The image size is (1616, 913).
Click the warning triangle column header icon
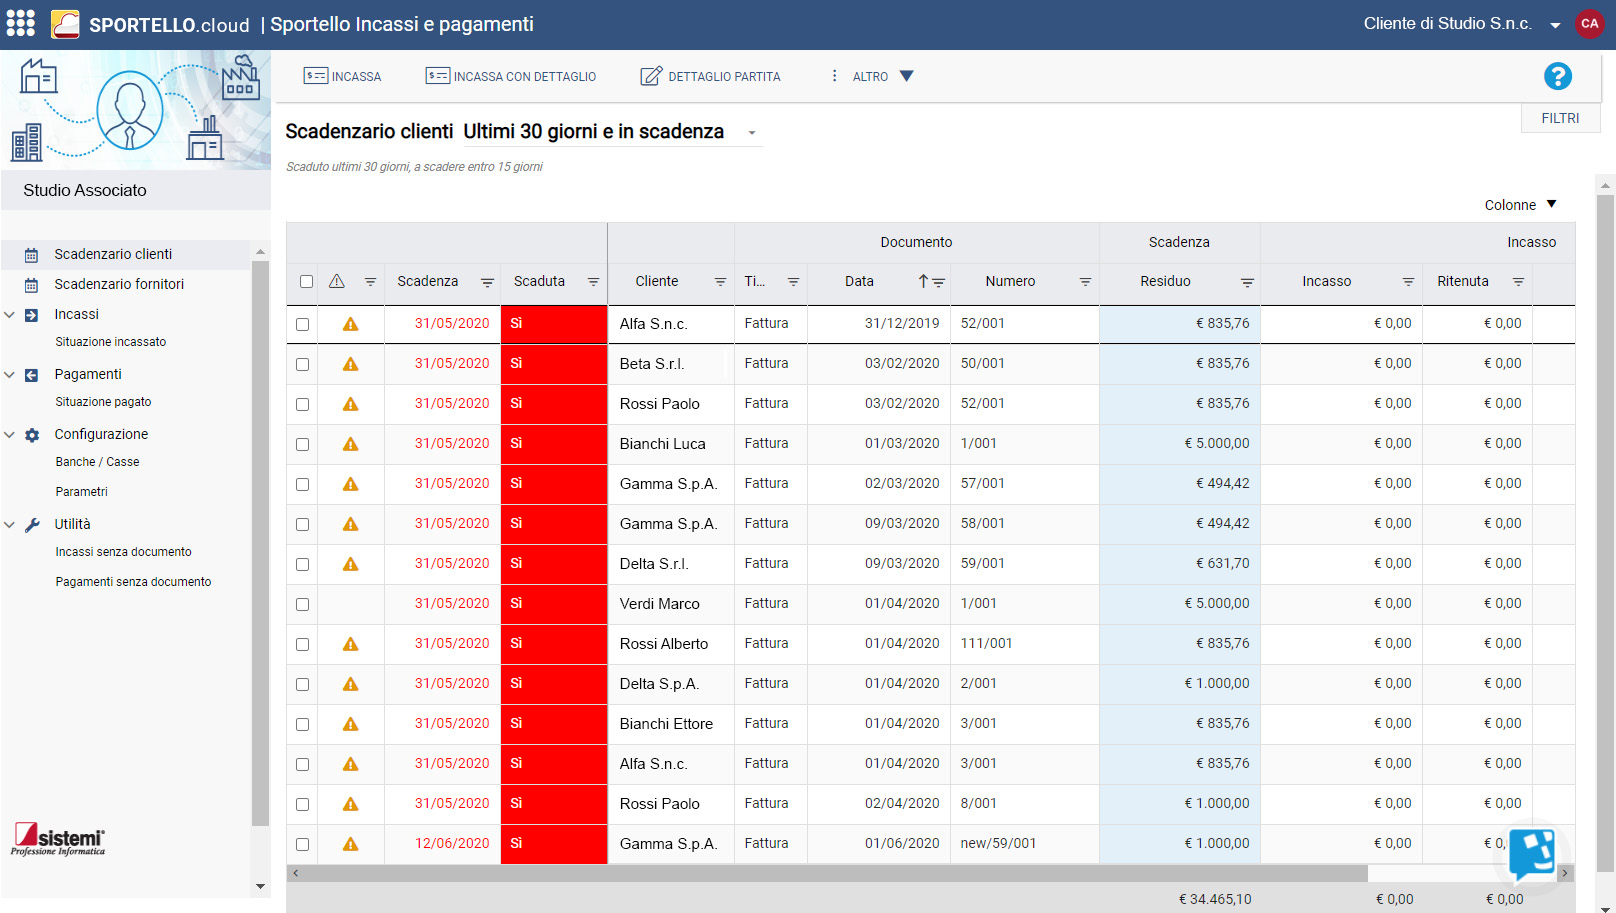pyautogui.click(x=337, y=282)
